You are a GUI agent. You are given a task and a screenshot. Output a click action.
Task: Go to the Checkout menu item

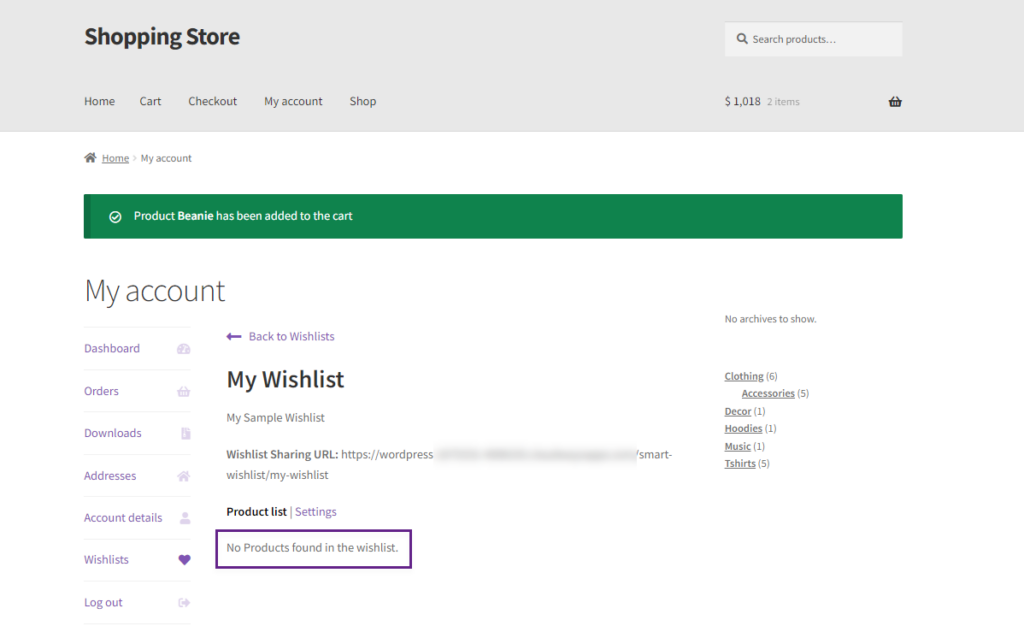[x=212, y=101]
